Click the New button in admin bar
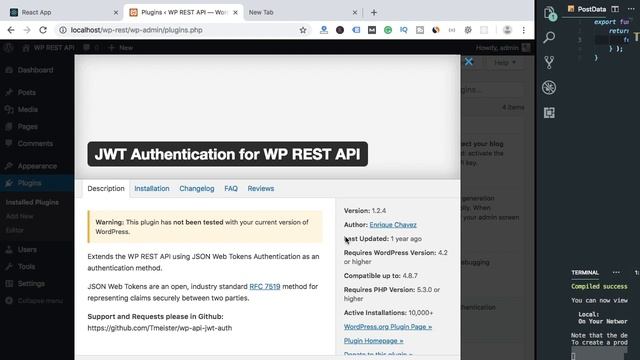This screenshot has height=360, width=640. pyautogui.click(x=121, y=48)
